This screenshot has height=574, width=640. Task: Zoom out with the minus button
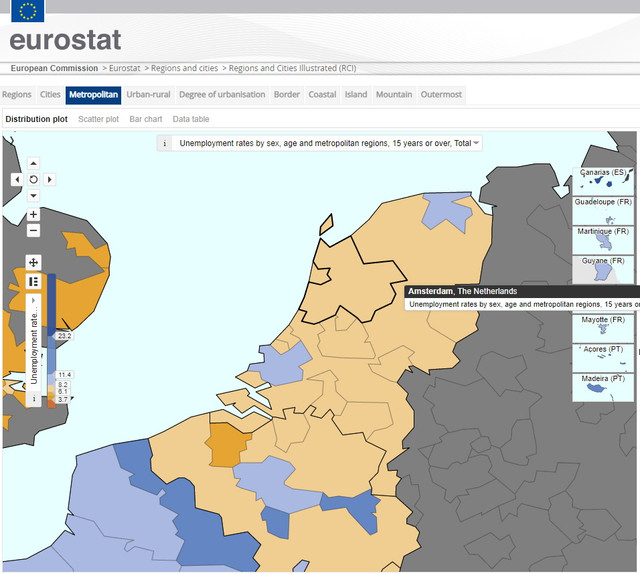[33, 230]
